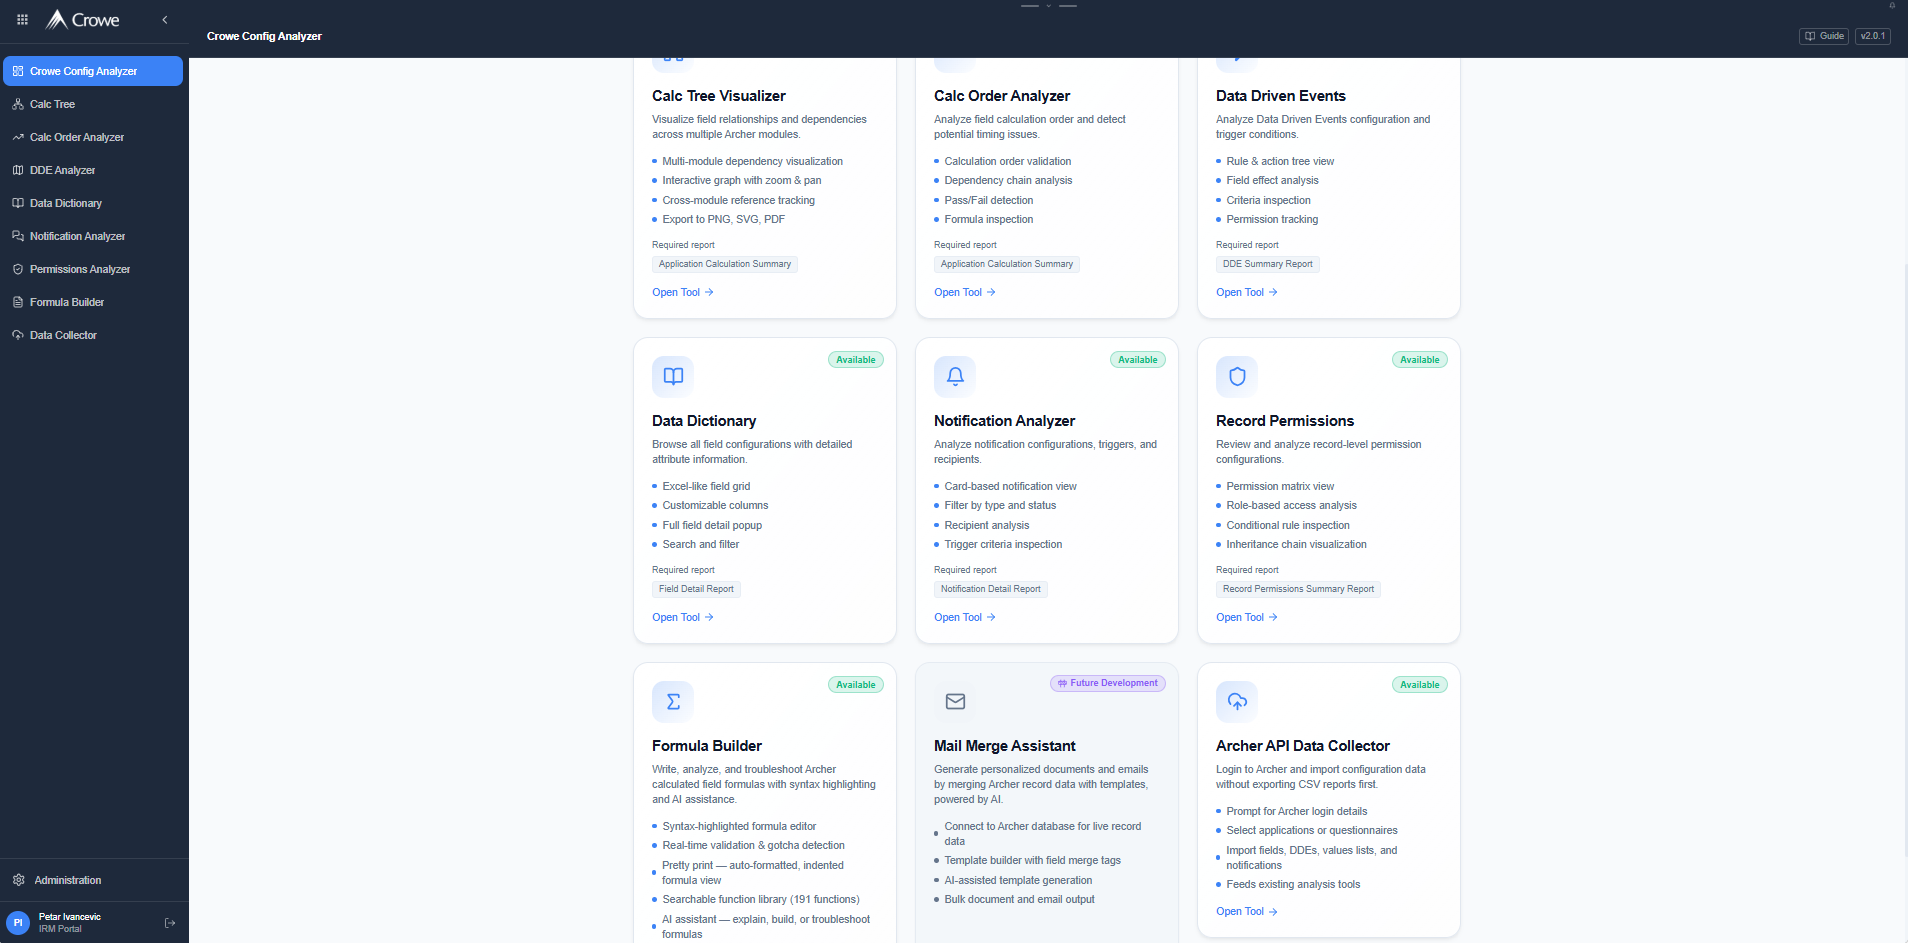The height and width of the screenshot is (943, 1908).
Task: Open Permissions Analyzer in sidebar
Action: pos(93,269)
